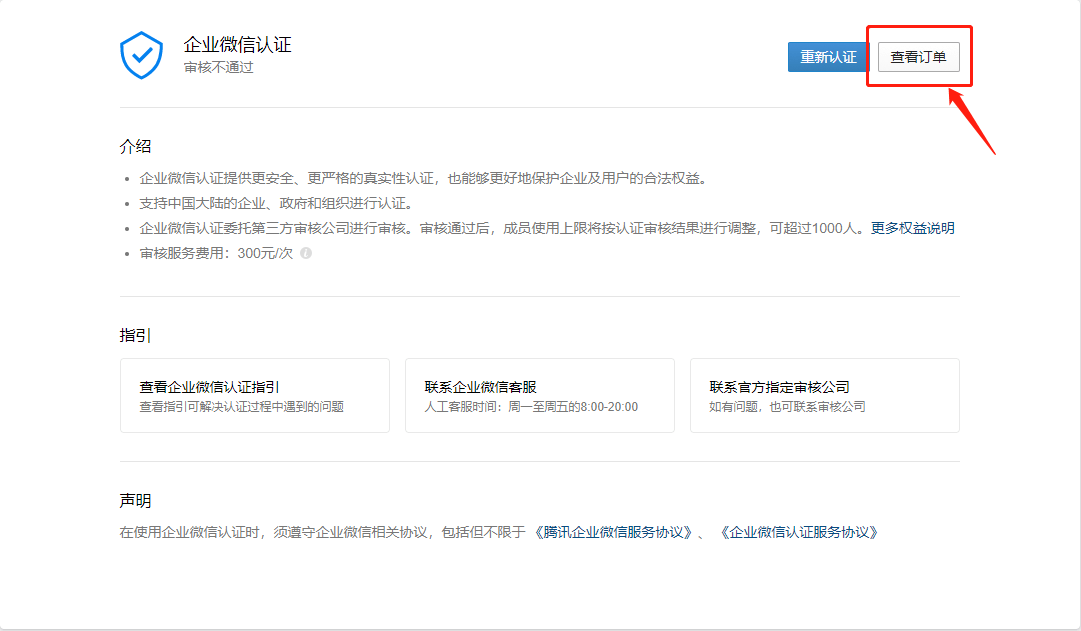Viewport: 1081px width, 631px height.
Task: Click the blue shield verification badge icon
Action: pyautogui.click(x=143, y=56)
